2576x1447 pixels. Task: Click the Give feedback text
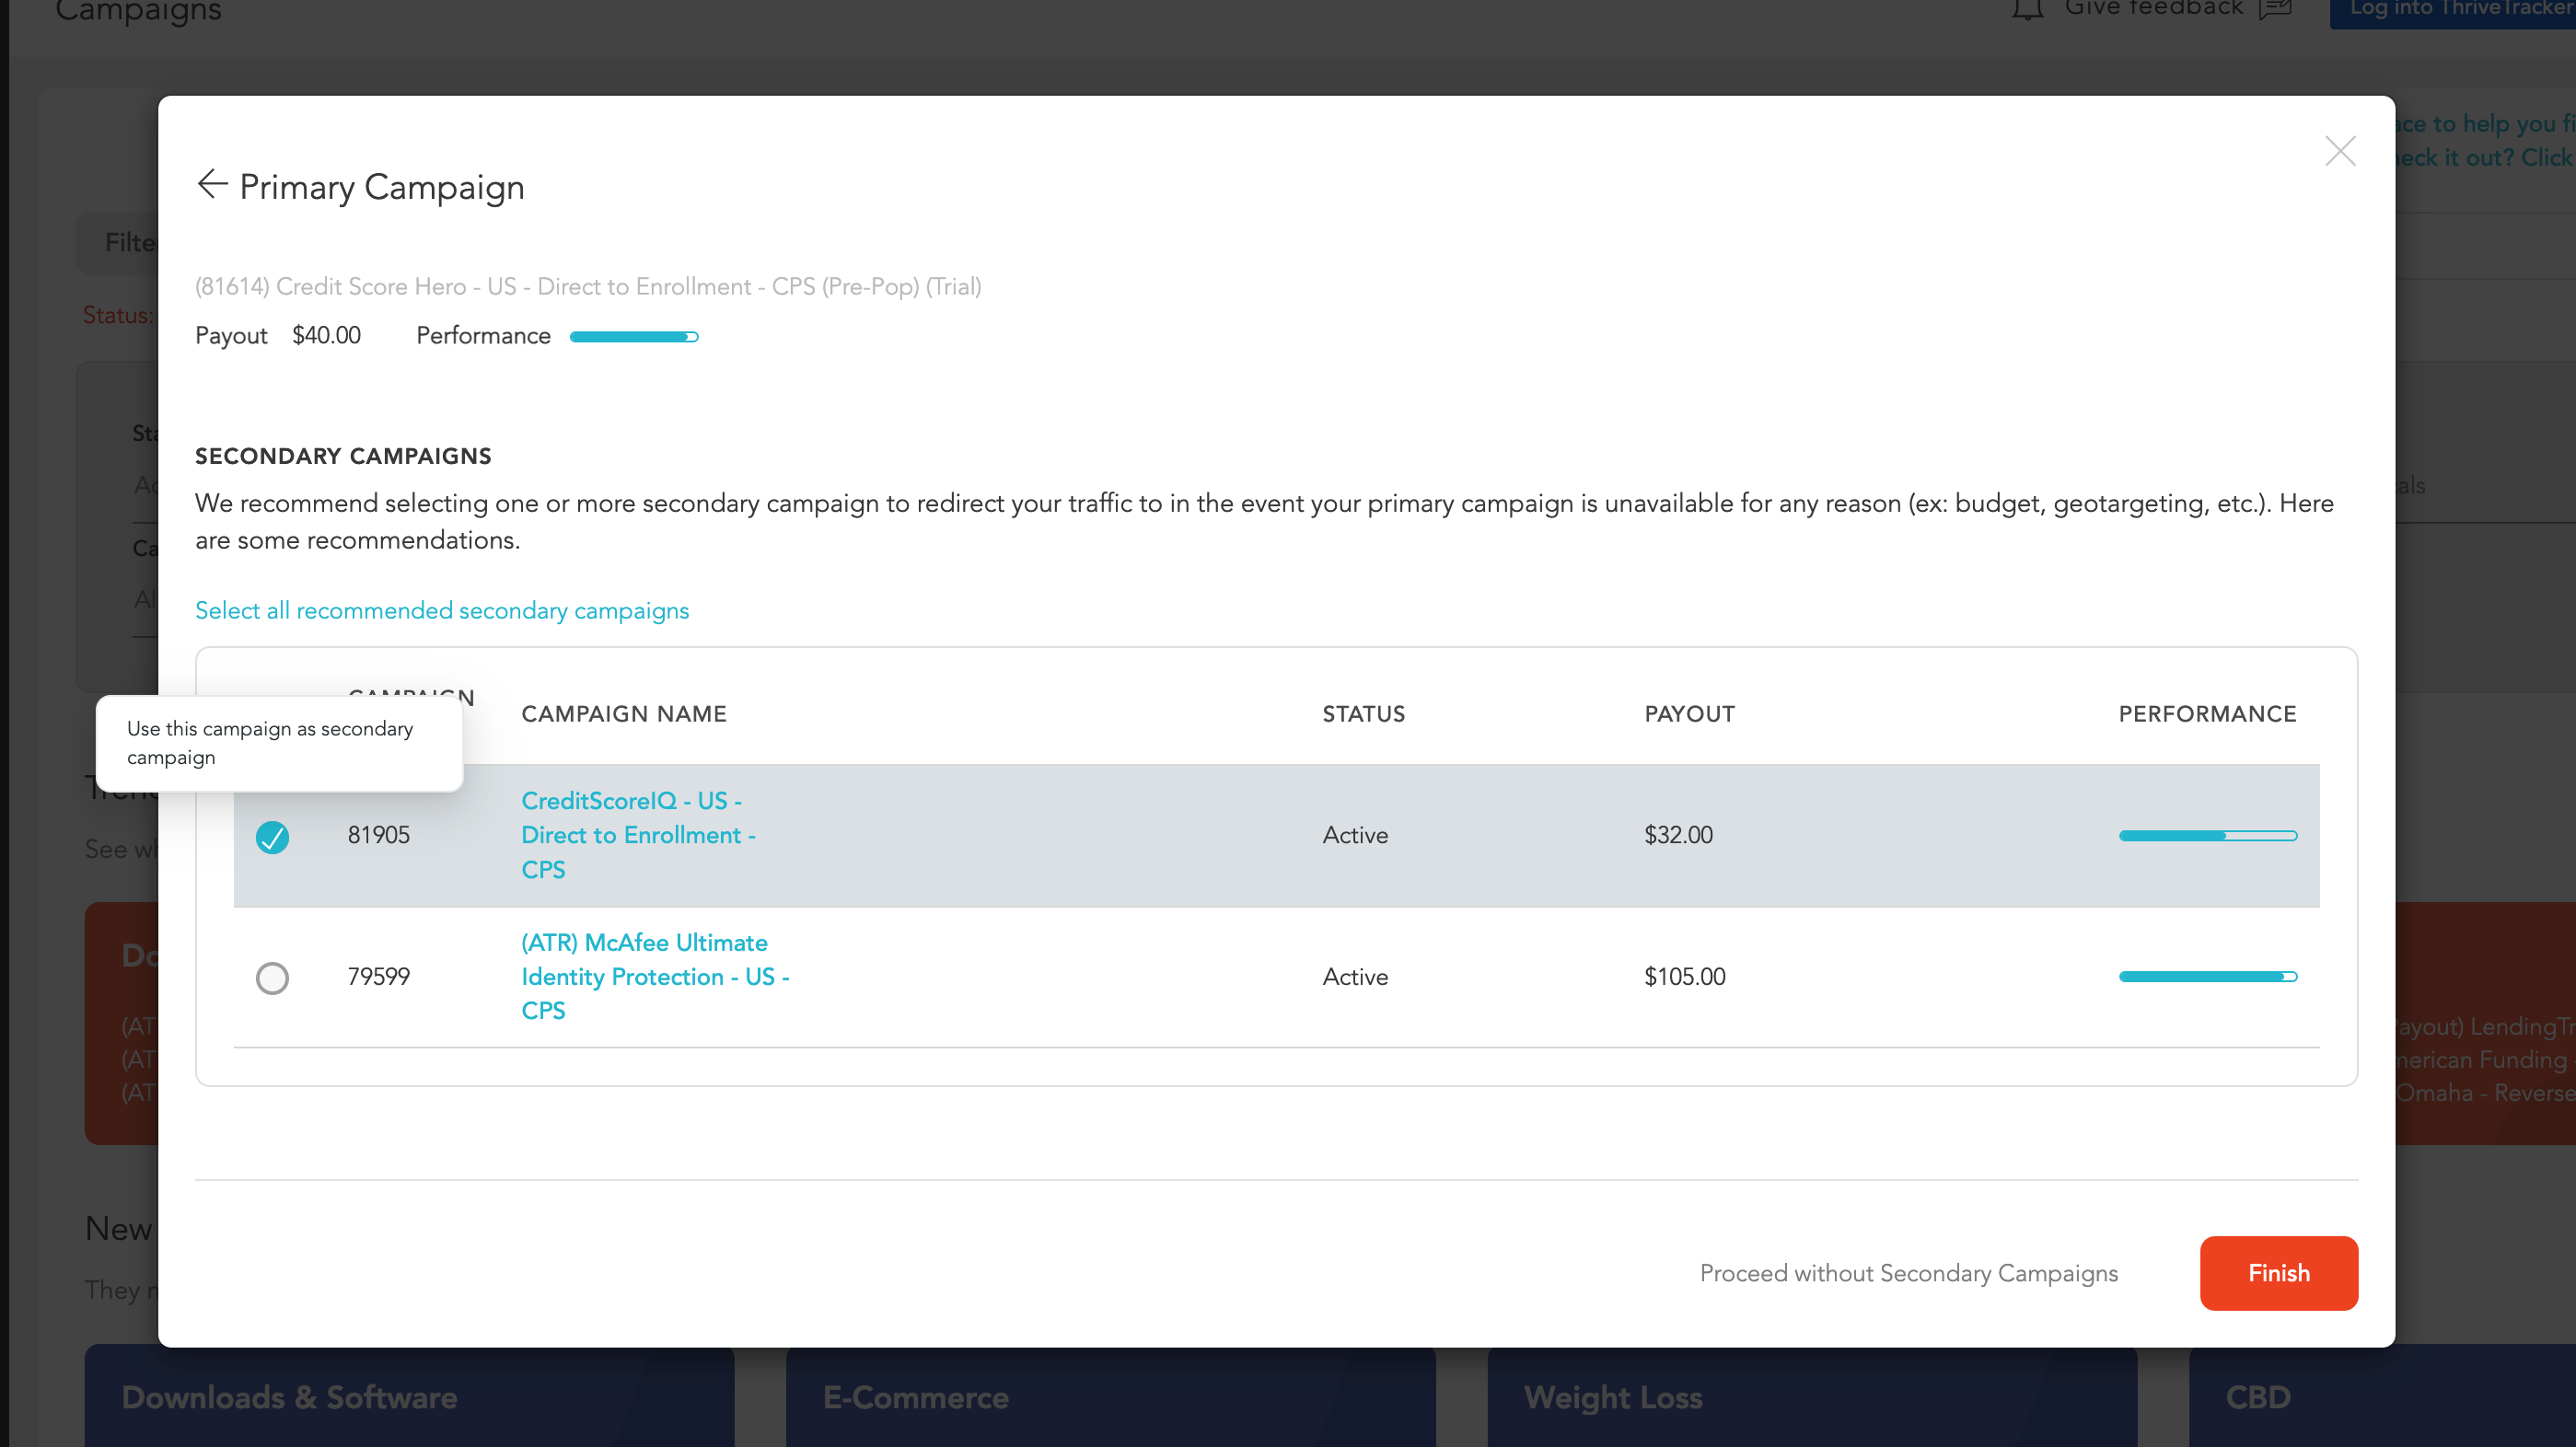click(2153, 9)
